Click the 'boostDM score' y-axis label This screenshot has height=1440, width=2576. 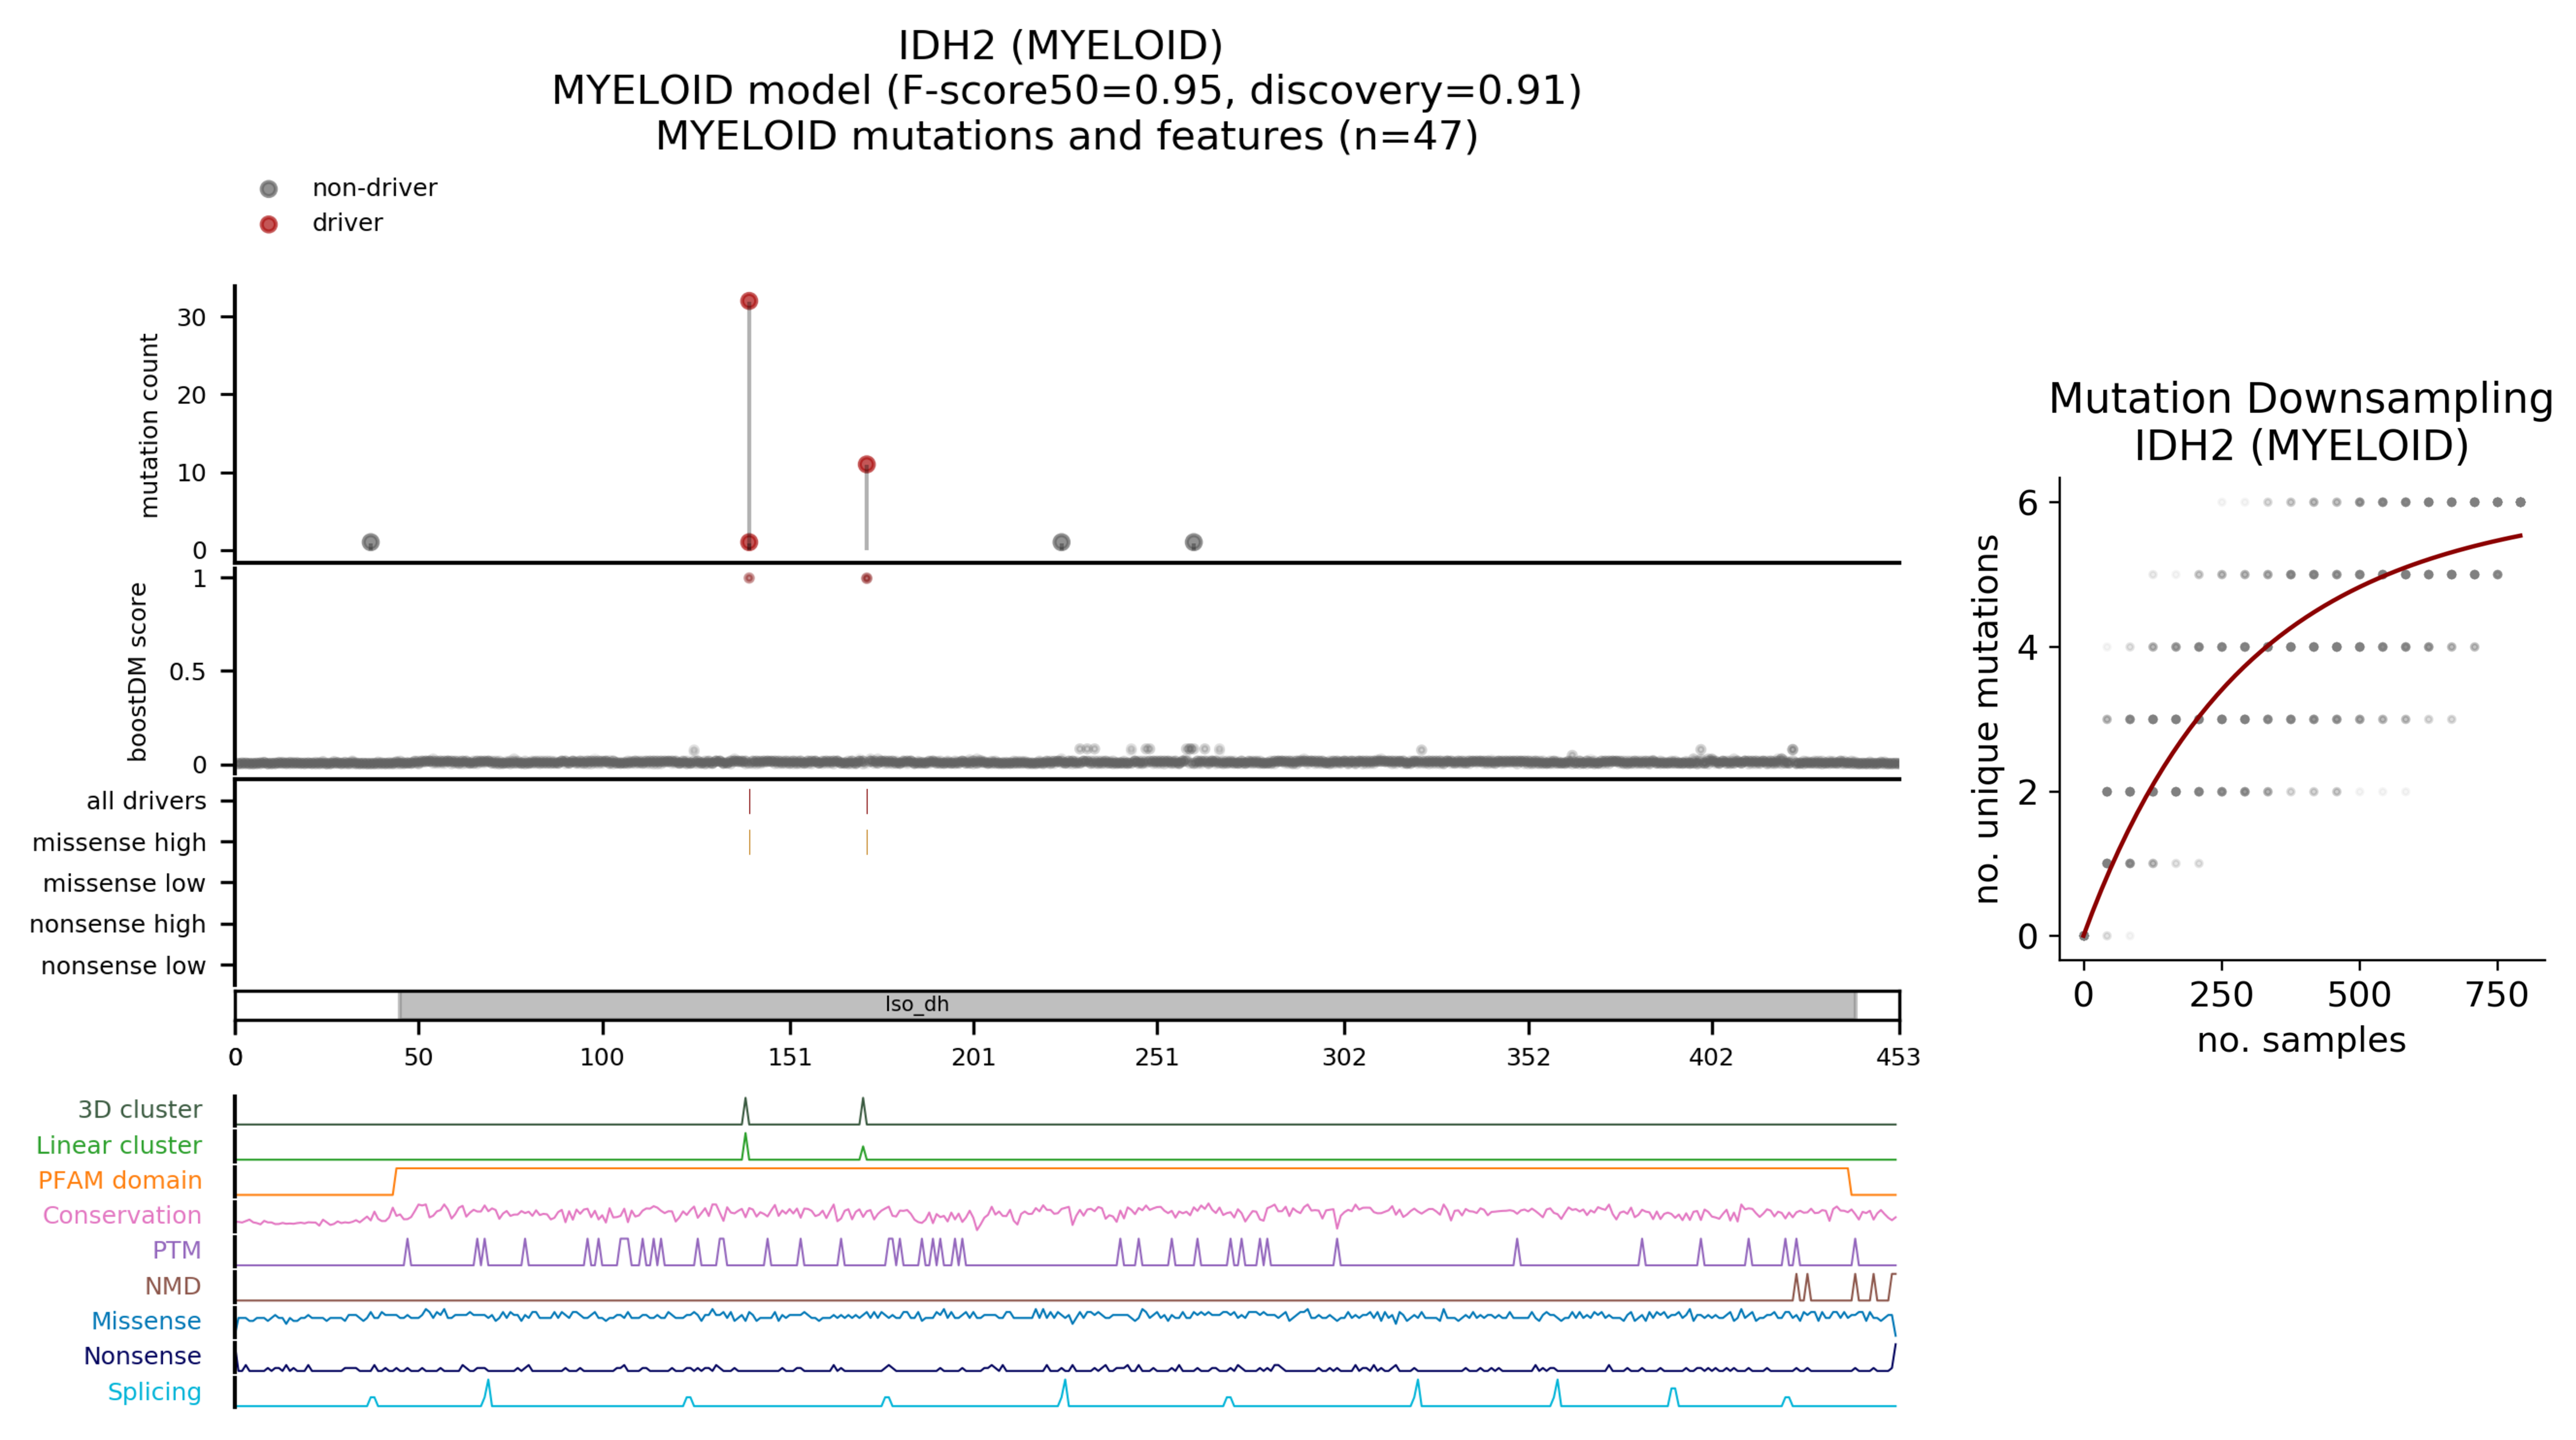click(x=138, y=671)
